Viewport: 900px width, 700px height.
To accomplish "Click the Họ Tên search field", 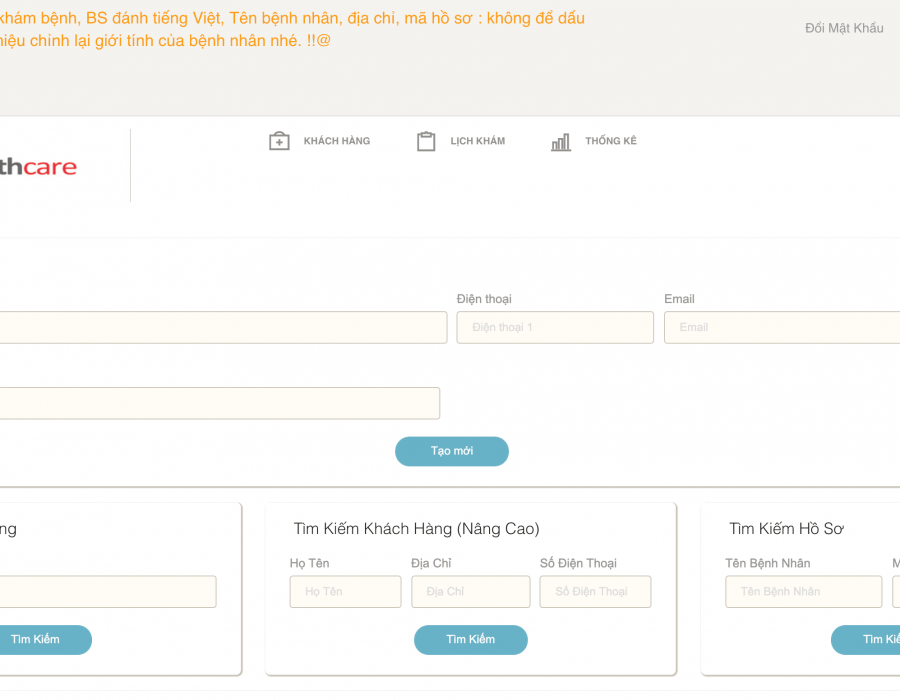I will tap(346, 592).
